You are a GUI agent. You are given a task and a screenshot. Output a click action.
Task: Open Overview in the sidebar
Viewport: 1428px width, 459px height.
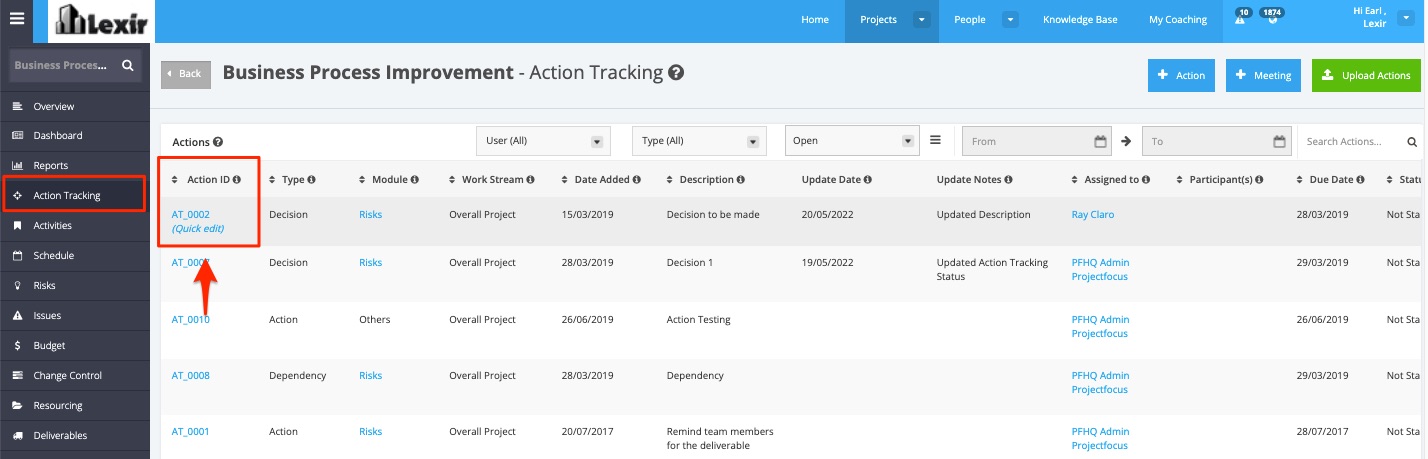click(x=75, y=106)
